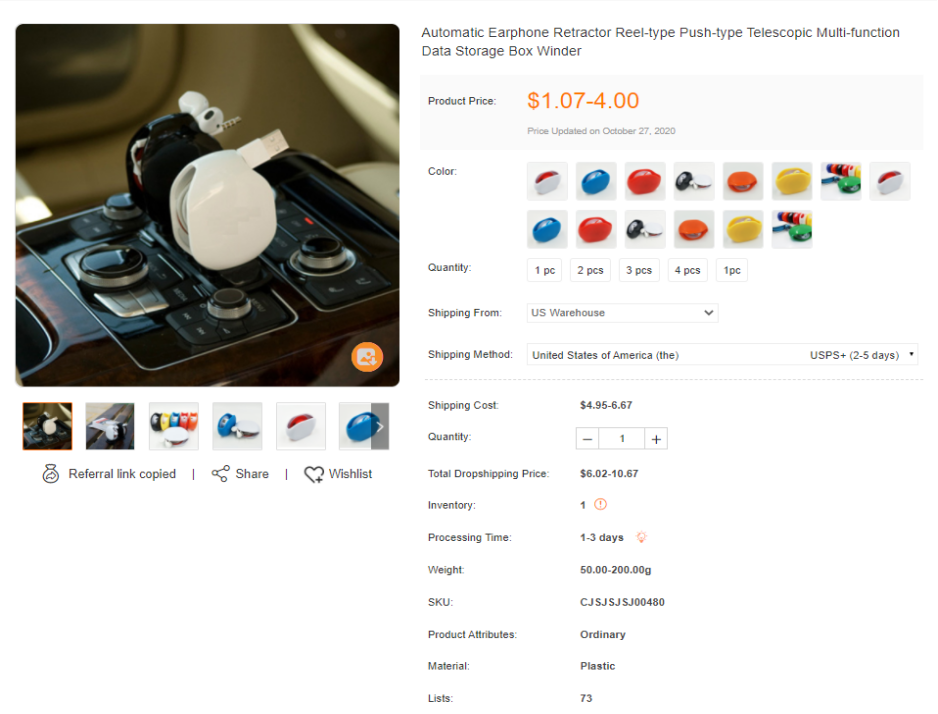The image size is (938, 714).
Task: Select the multicolor set swatch in second row
Action: [x=791, y=229]
